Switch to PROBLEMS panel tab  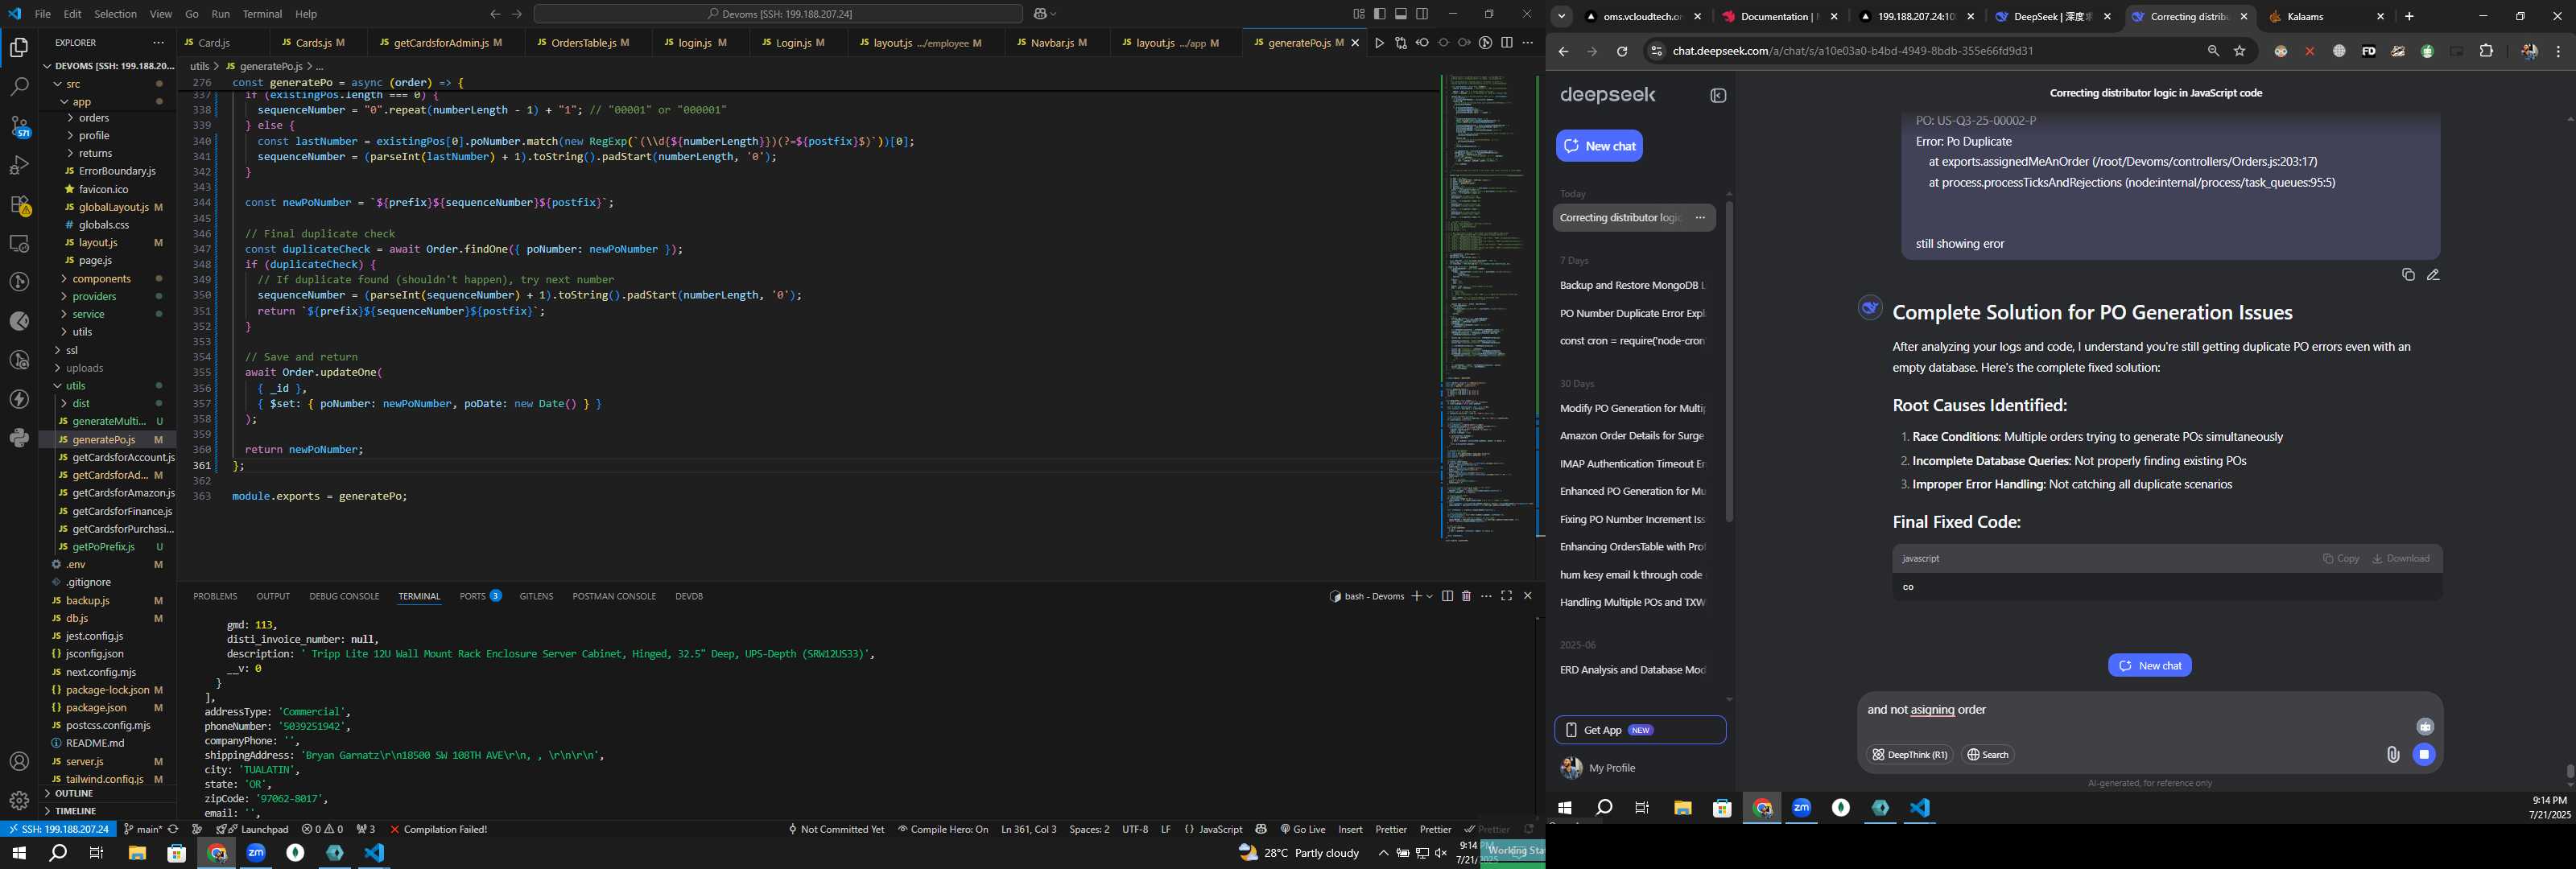tap(215, 596)
